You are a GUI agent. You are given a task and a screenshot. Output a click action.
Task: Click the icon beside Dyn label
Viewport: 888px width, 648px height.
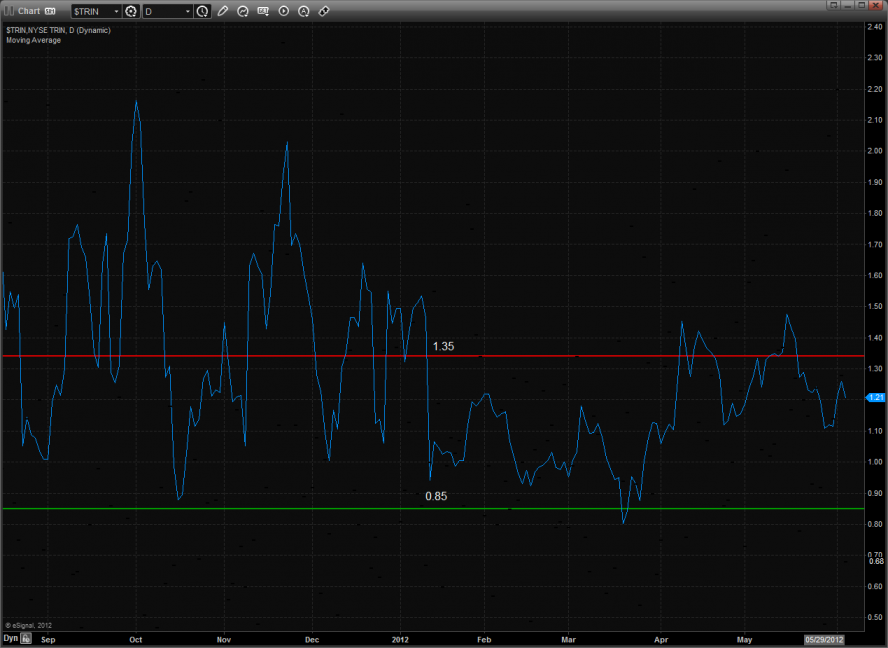tap(27, 637)
